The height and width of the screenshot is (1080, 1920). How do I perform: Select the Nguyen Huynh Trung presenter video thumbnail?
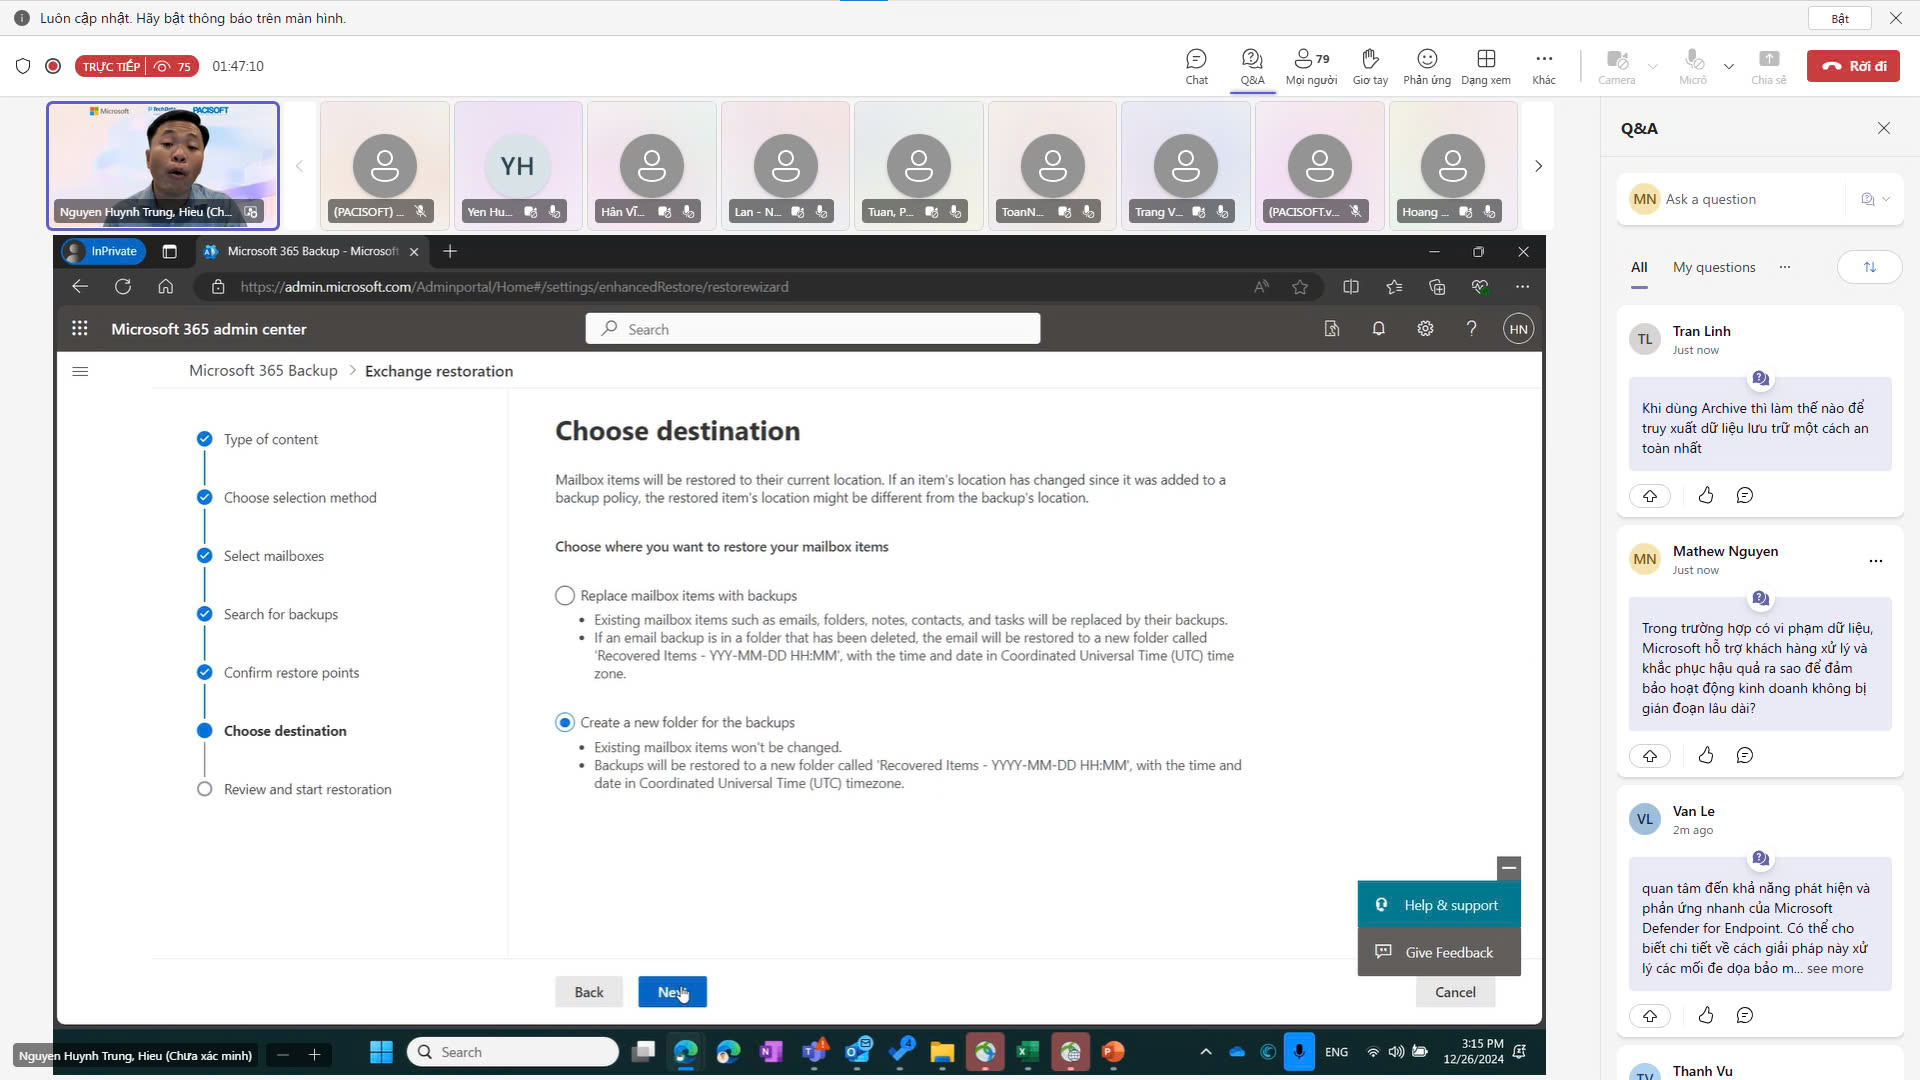163,166
